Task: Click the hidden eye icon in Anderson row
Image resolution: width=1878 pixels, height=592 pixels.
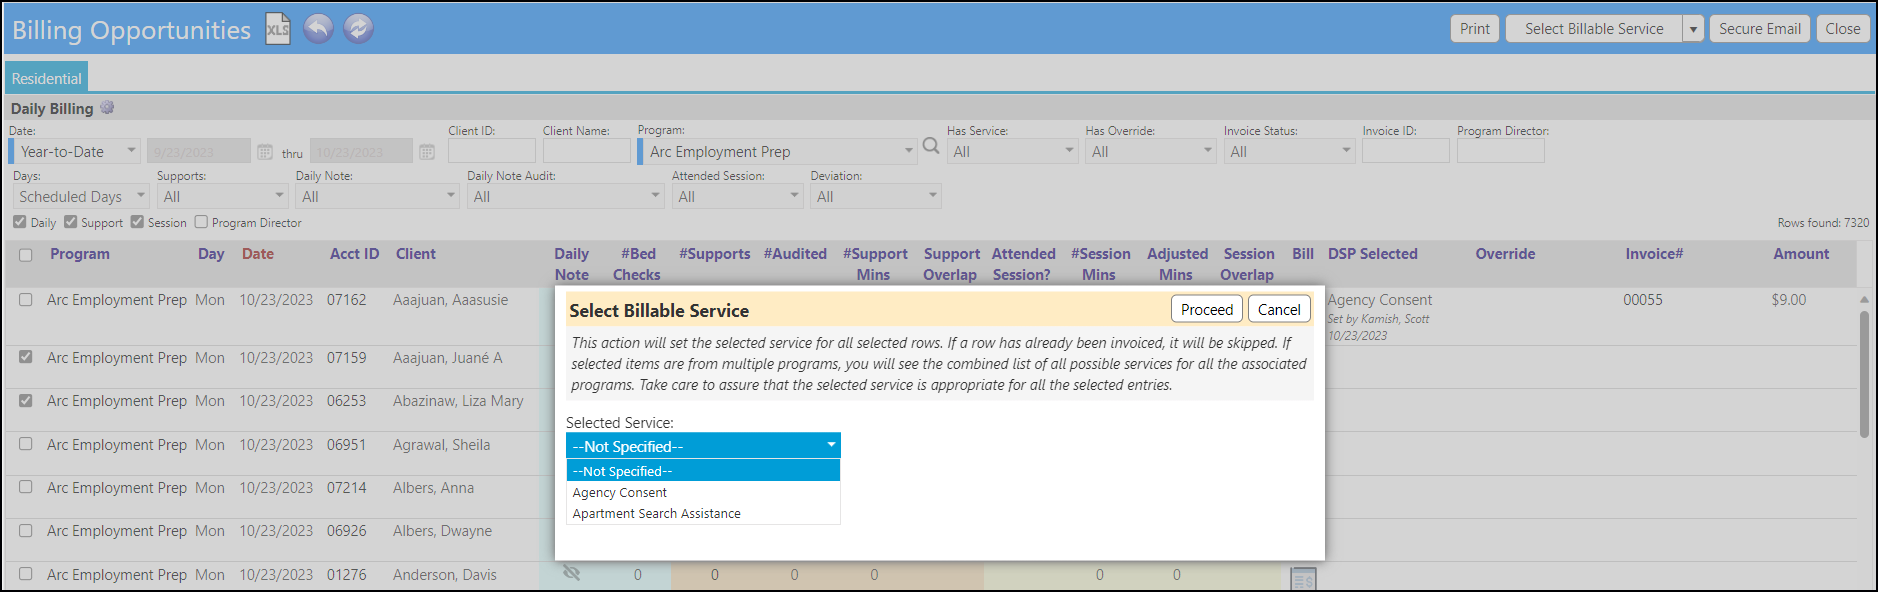Action: click(x=571, y=573)
